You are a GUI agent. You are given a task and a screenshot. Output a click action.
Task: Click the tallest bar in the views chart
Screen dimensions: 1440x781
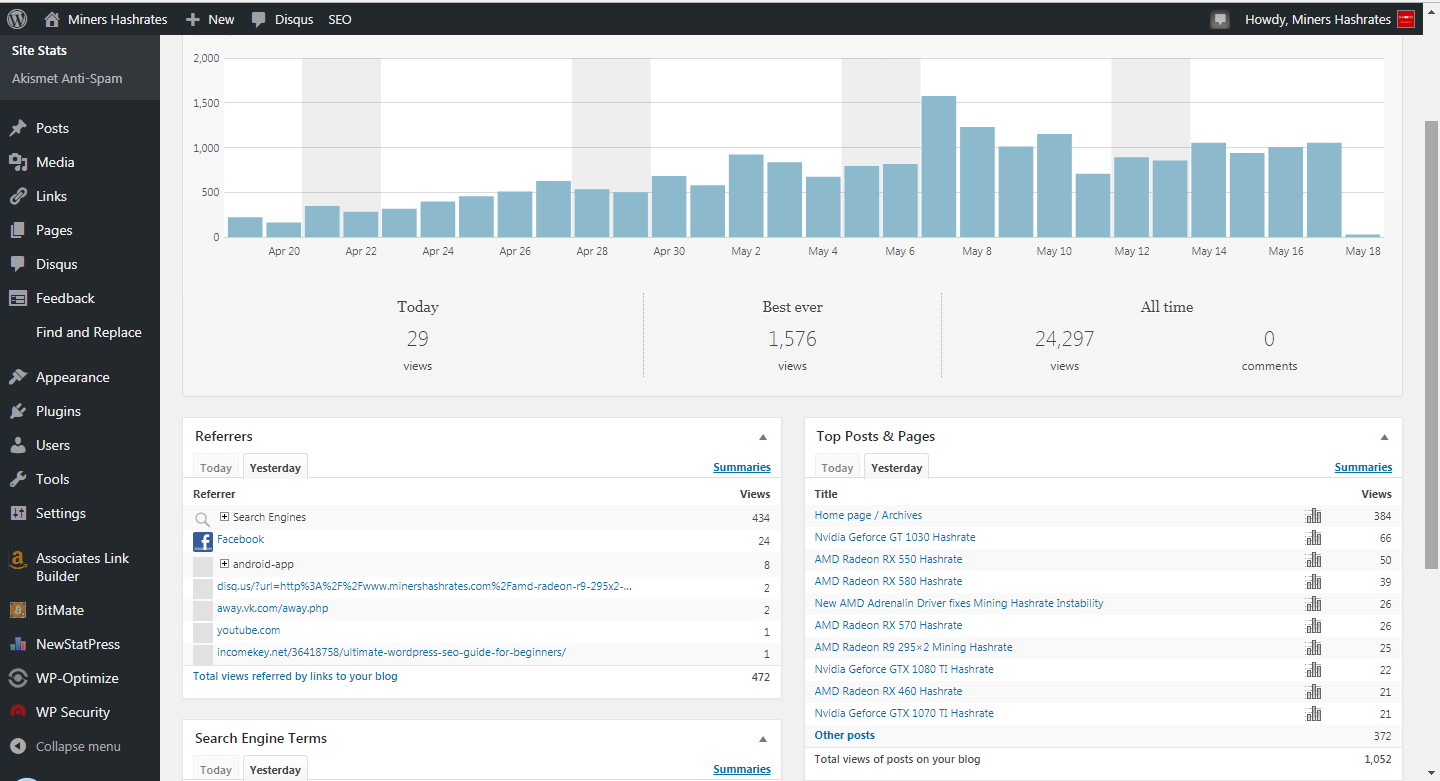point(938,166)
